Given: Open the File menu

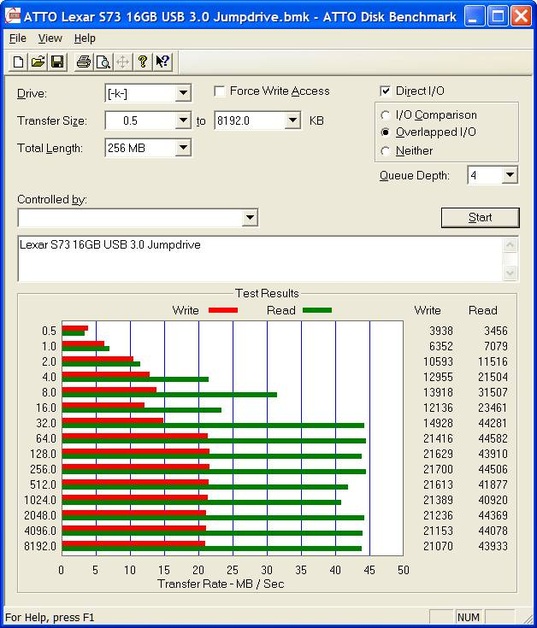Looking at the screenshot, I should (18, 38).
